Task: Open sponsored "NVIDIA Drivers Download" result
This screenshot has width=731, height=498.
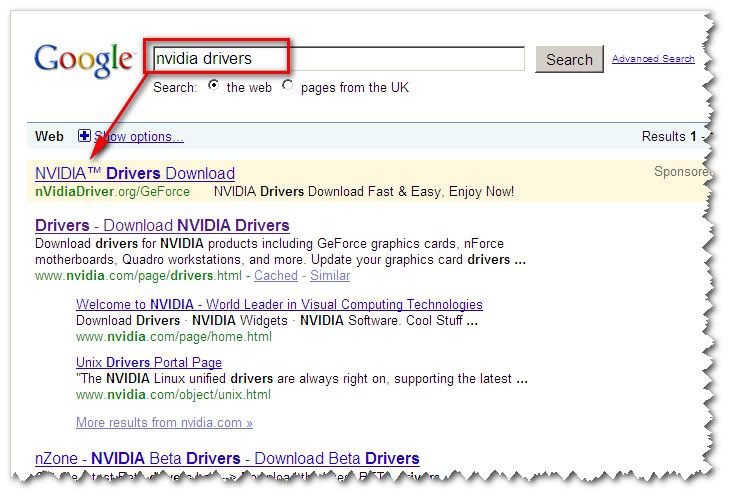Action: point(135,173)
